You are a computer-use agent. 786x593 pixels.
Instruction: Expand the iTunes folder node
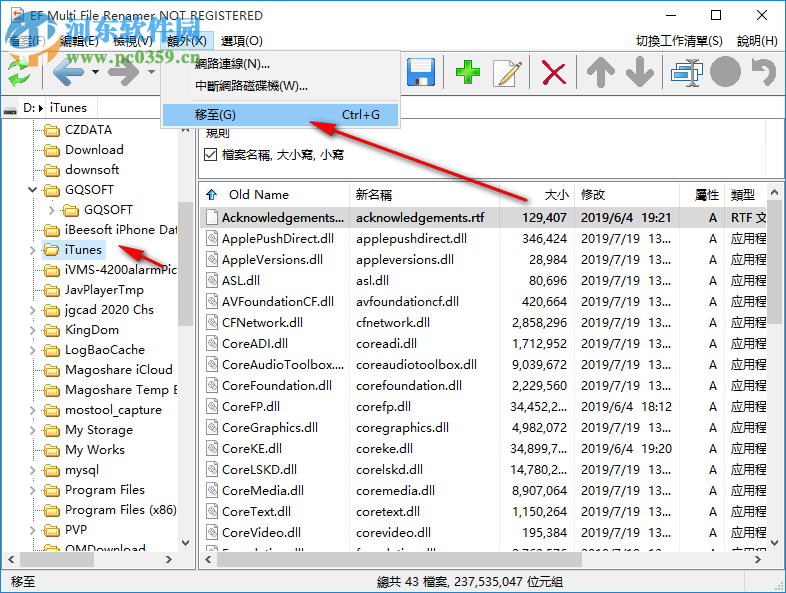33,250
